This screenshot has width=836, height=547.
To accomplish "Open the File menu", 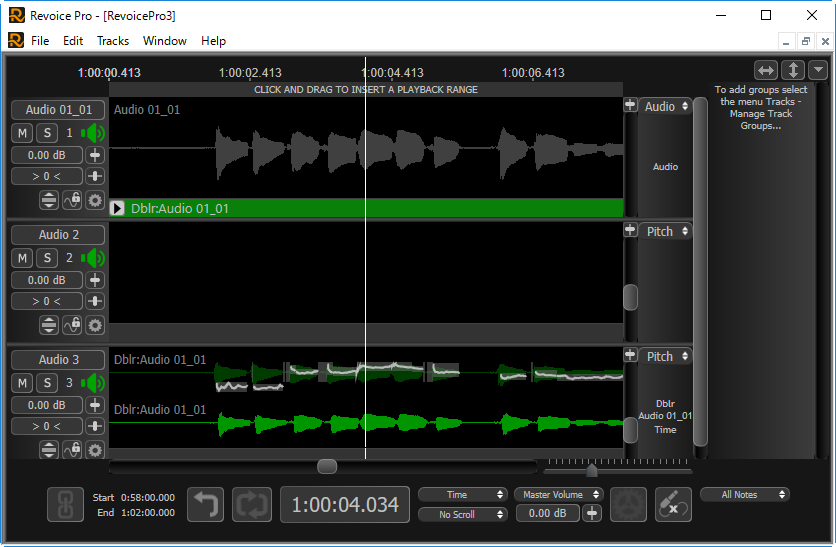I will (40, 41).
